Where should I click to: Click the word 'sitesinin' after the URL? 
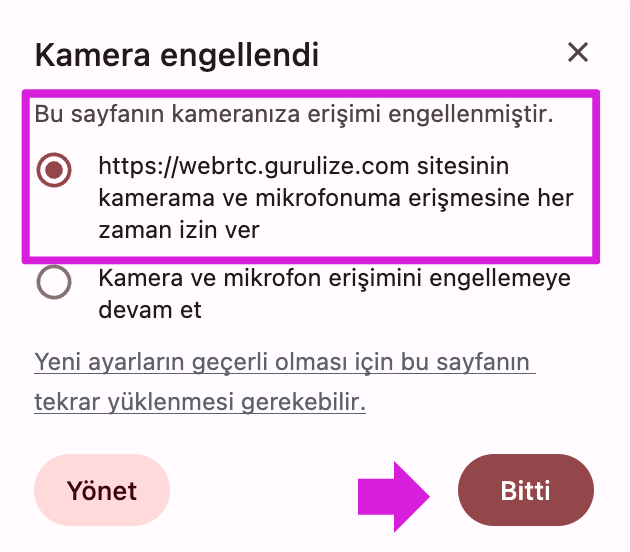point(463,166)
